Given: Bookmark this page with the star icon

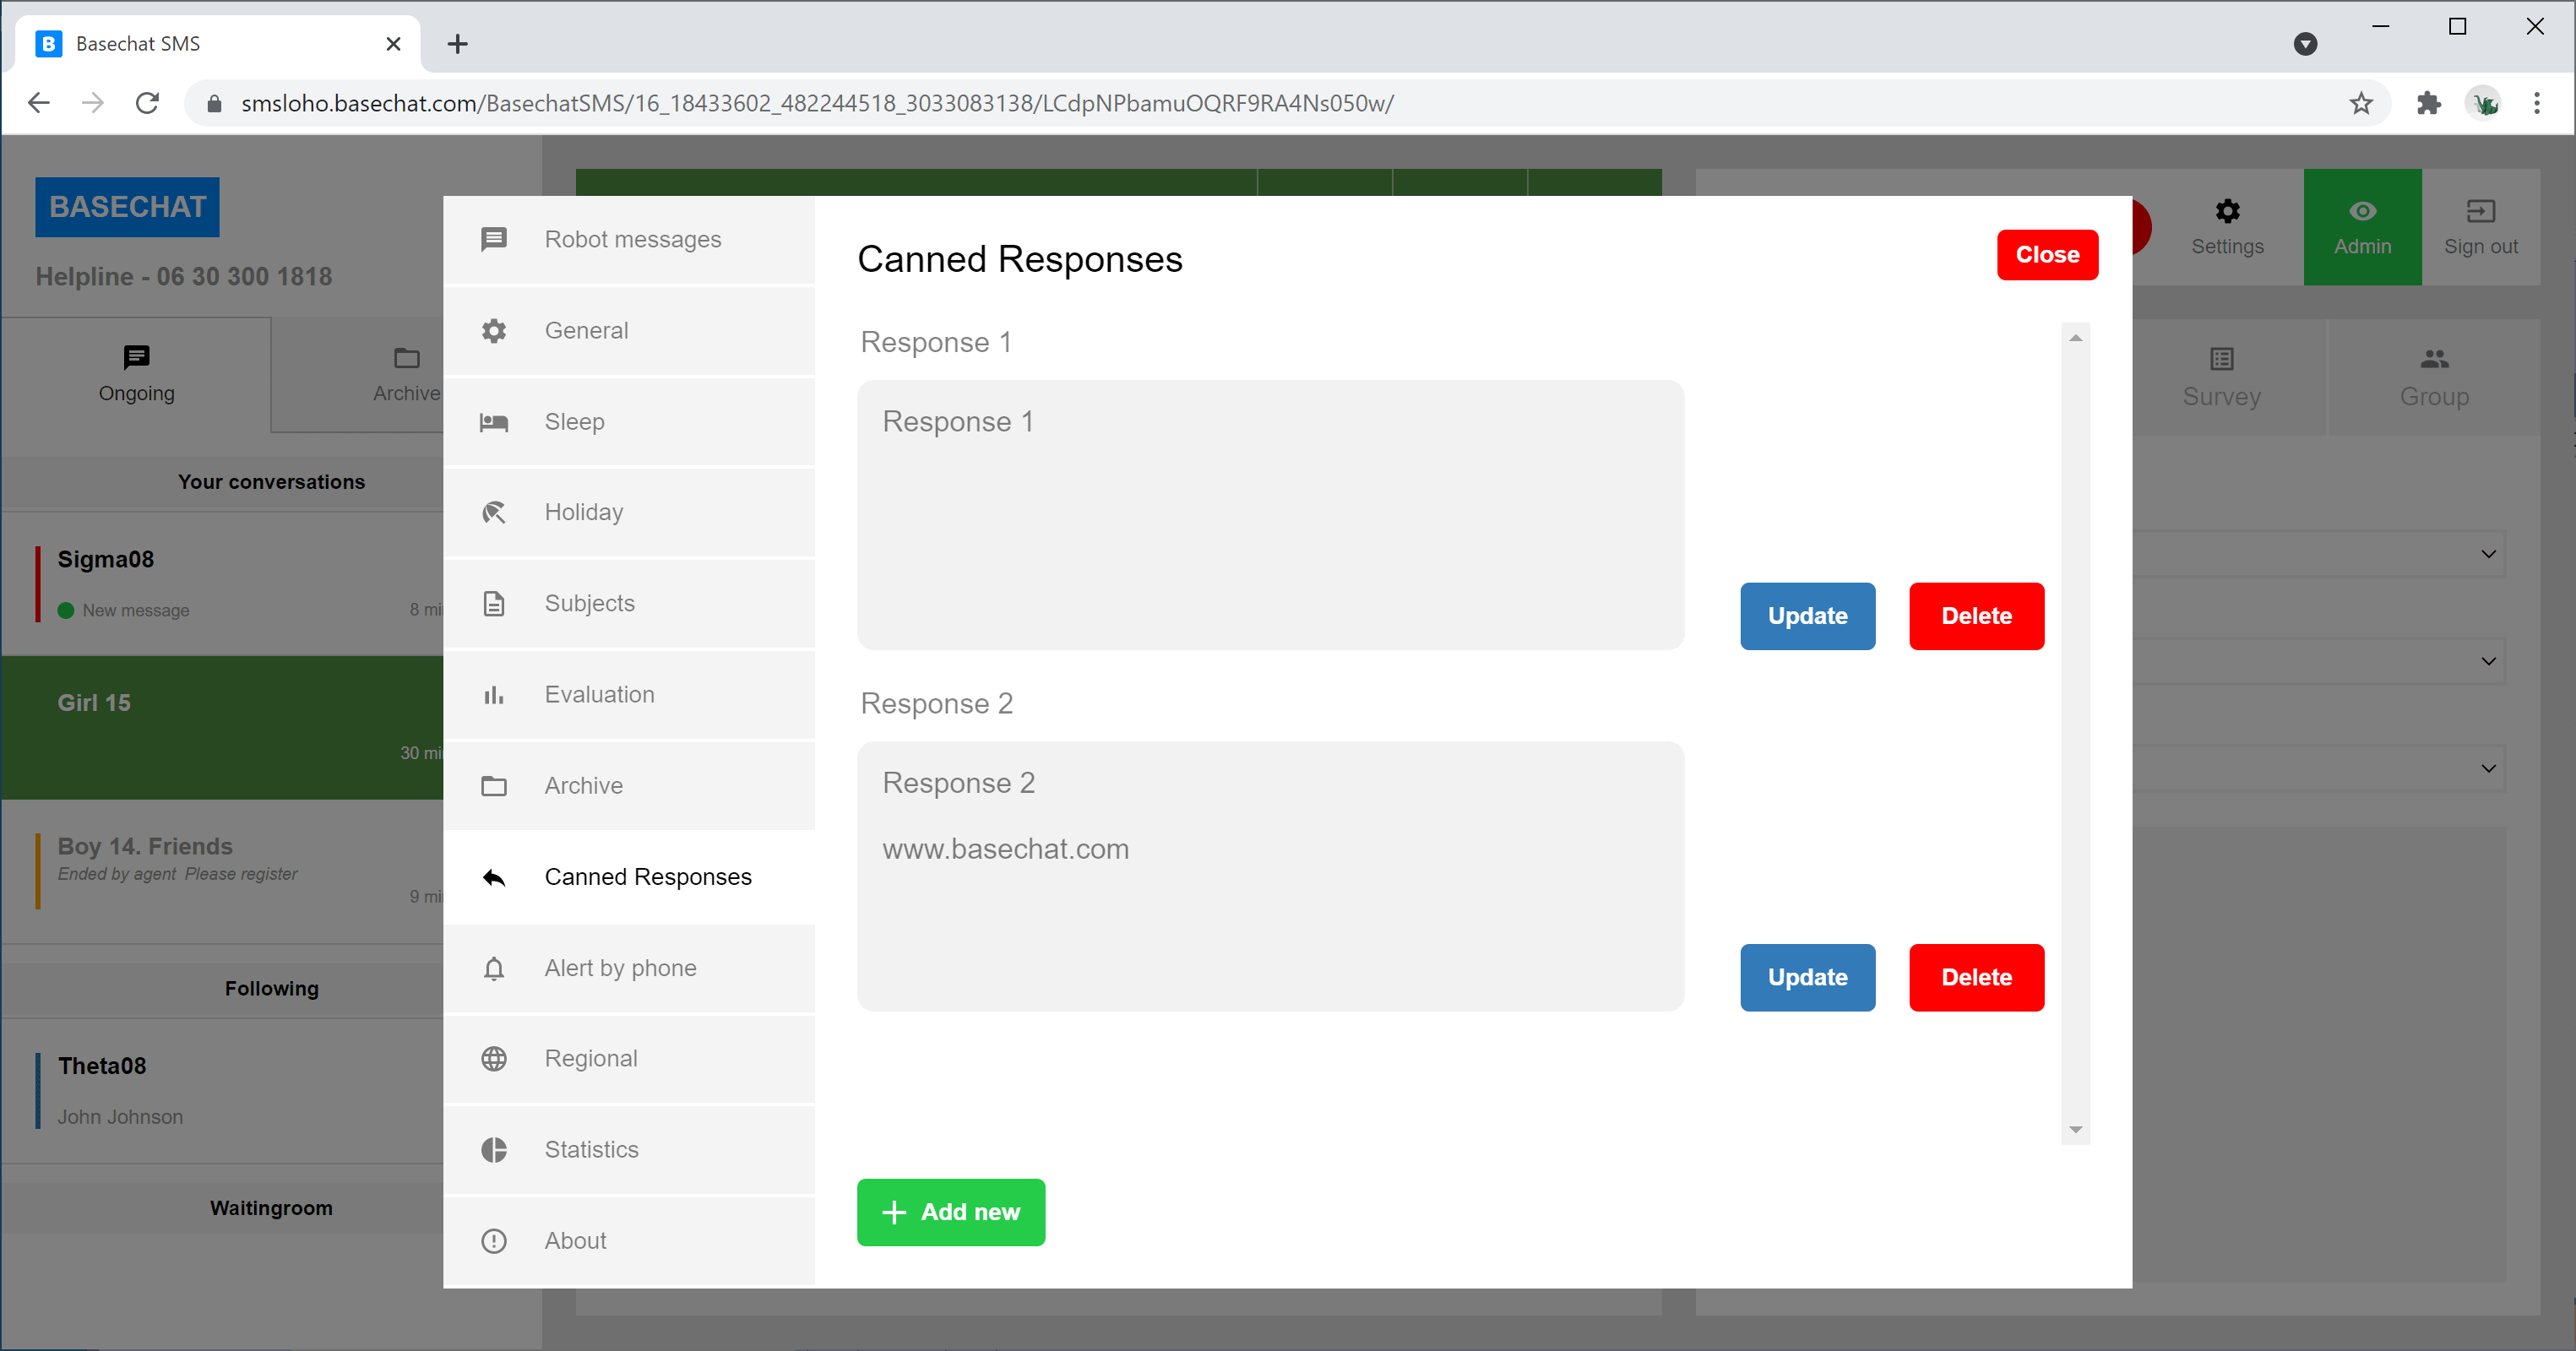Looking at the screenshot, I should [x=2361, y=103].
